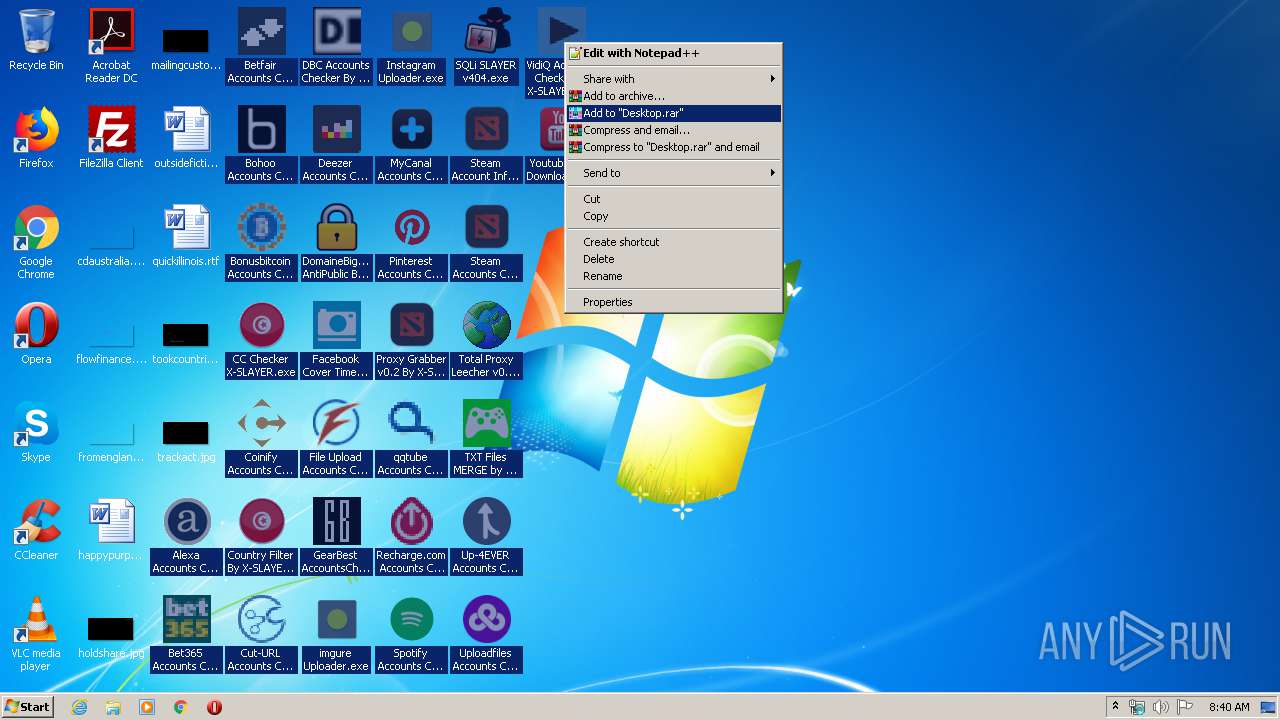Click the holdshare.jpg image file
Viewport: 1280px width, 720px height.
[111, 637]
